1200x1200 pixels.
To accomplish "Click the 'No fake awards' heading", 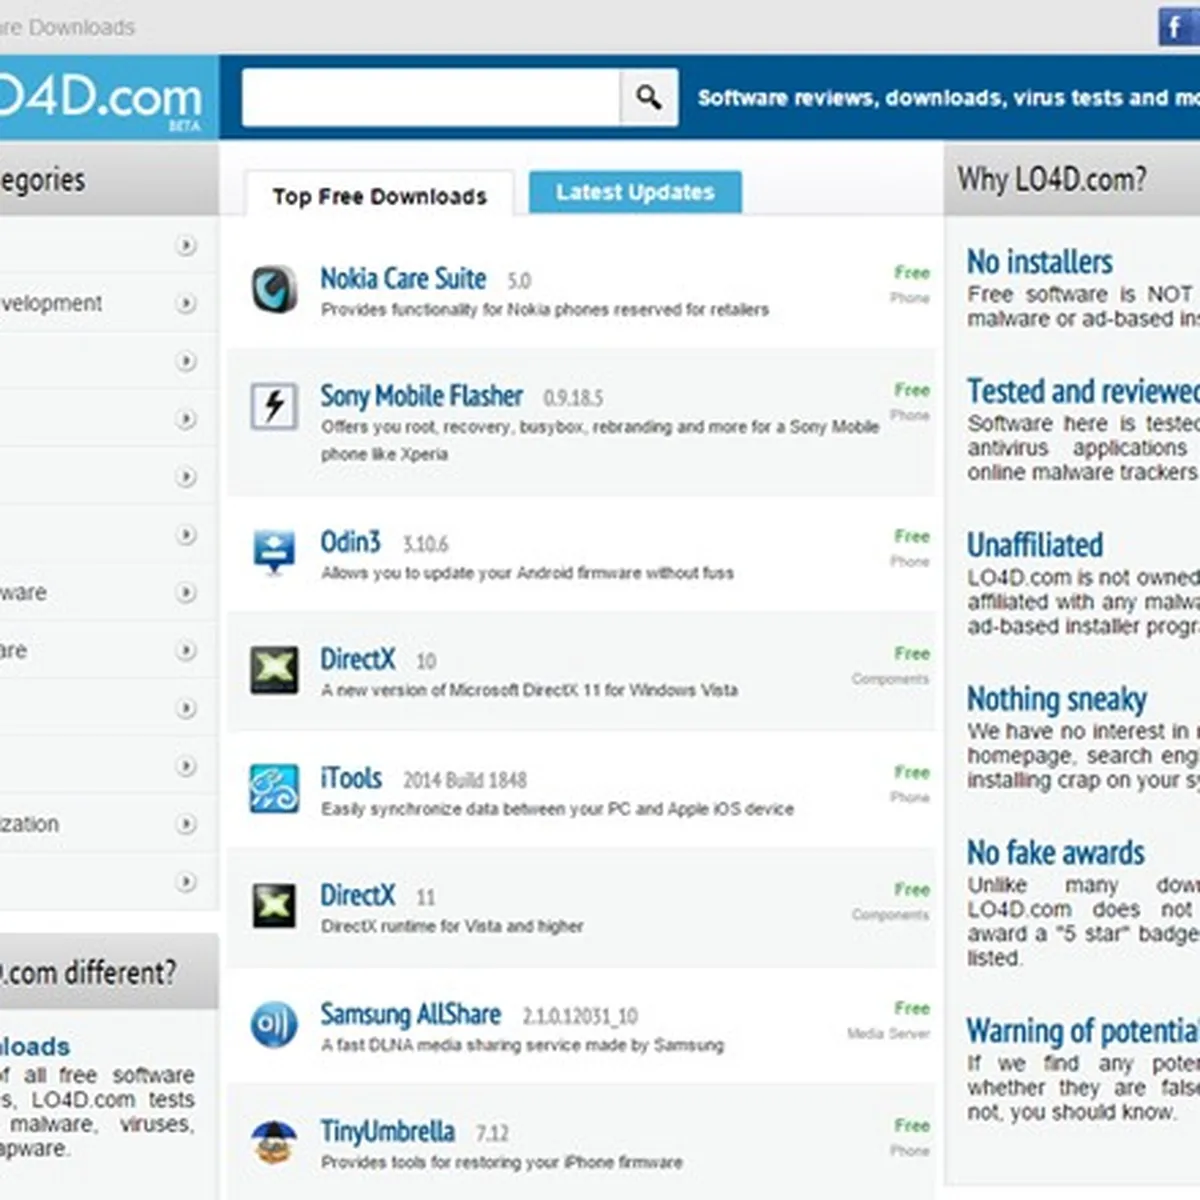I will click(1055, 853).
